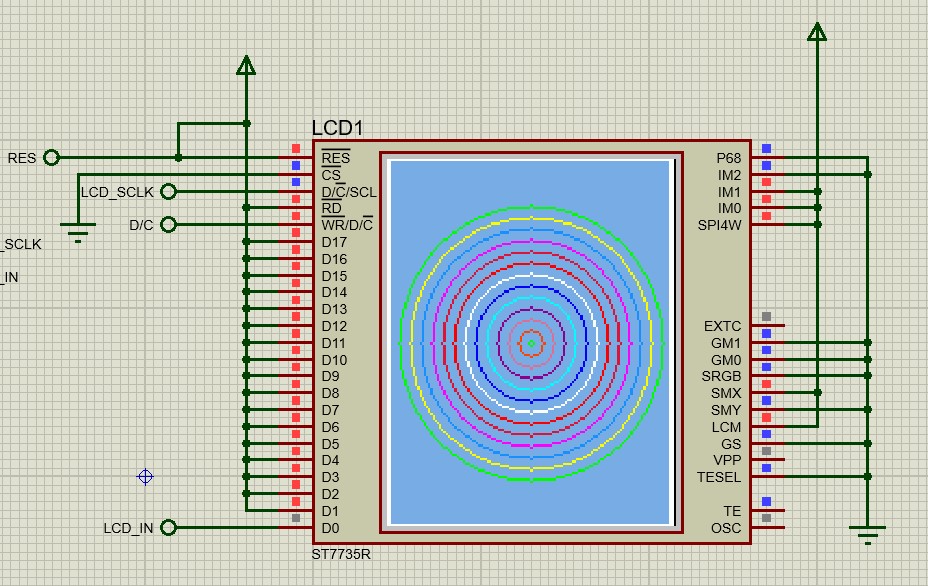Screen dimensions: 928x586
Task: Click the red state indicator at RES pin
Action: [296, 149]
